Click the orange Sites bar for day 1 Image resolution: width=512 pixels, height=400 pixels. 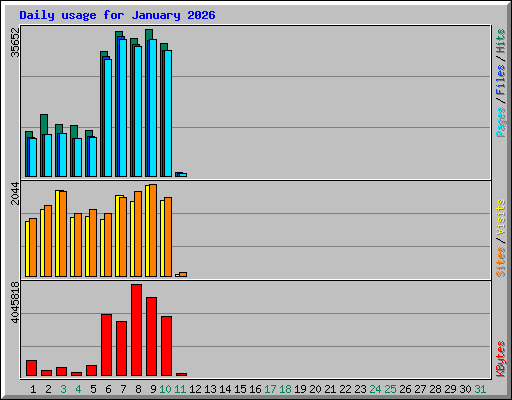tap(33, 247)
